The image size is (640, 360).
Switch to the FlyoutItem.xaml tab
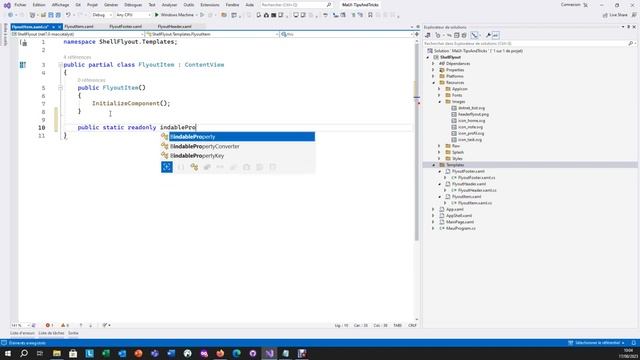tap(79, 27)
